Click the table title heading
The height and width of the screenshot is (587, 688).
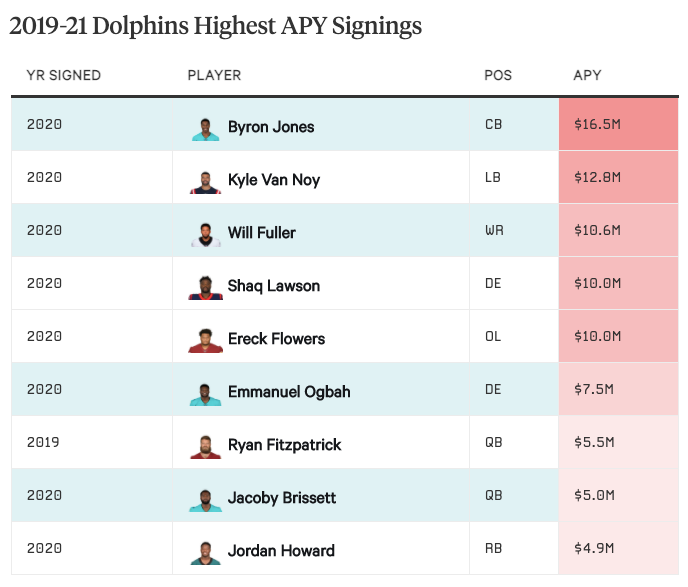coord(215,27)
